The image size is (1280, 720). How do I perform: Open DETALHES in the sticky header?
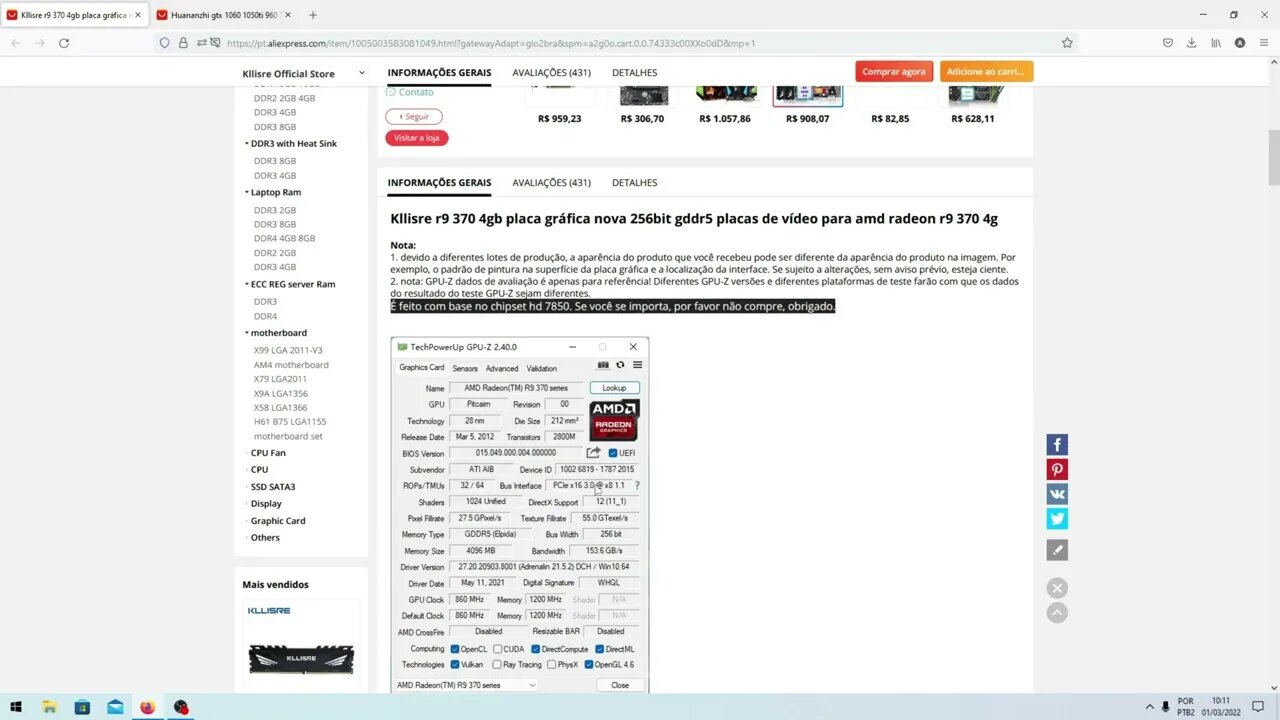(x=634, y=72)
